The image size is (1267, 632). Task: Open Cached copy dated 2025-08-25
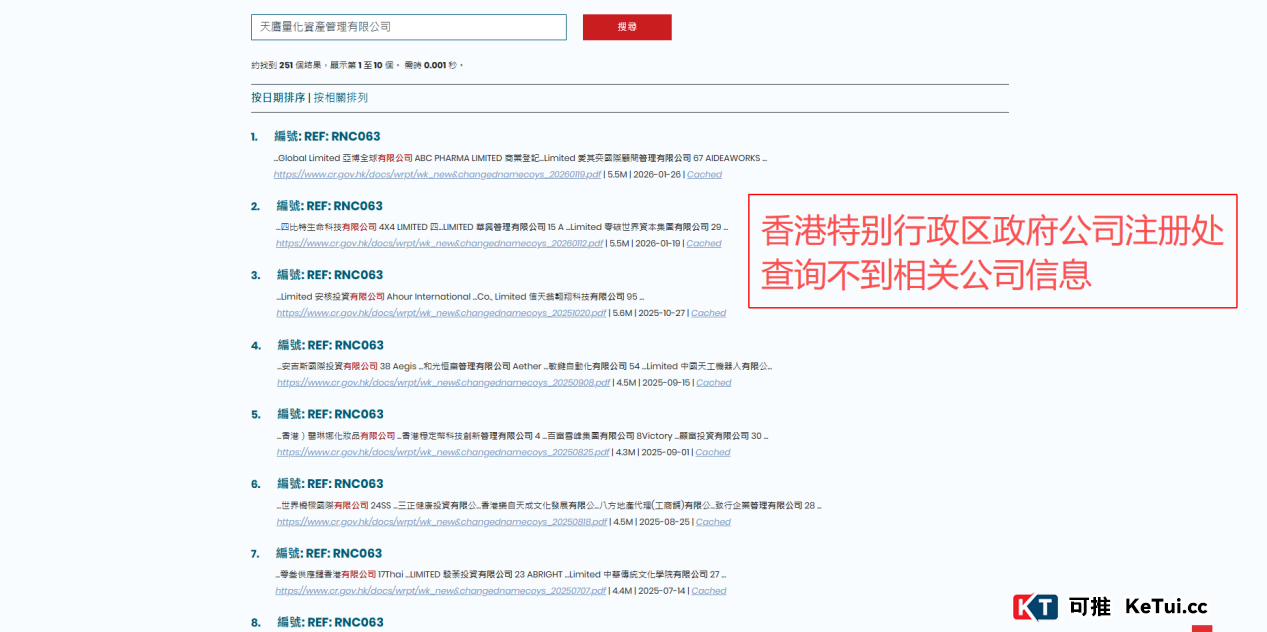713,521
